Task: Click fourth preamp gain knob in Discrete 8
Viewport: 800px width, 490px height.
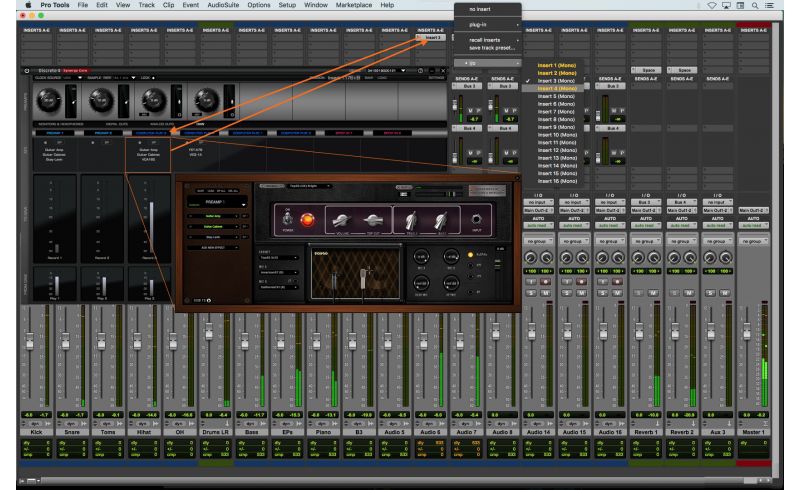Action: [x=206, y=101]
